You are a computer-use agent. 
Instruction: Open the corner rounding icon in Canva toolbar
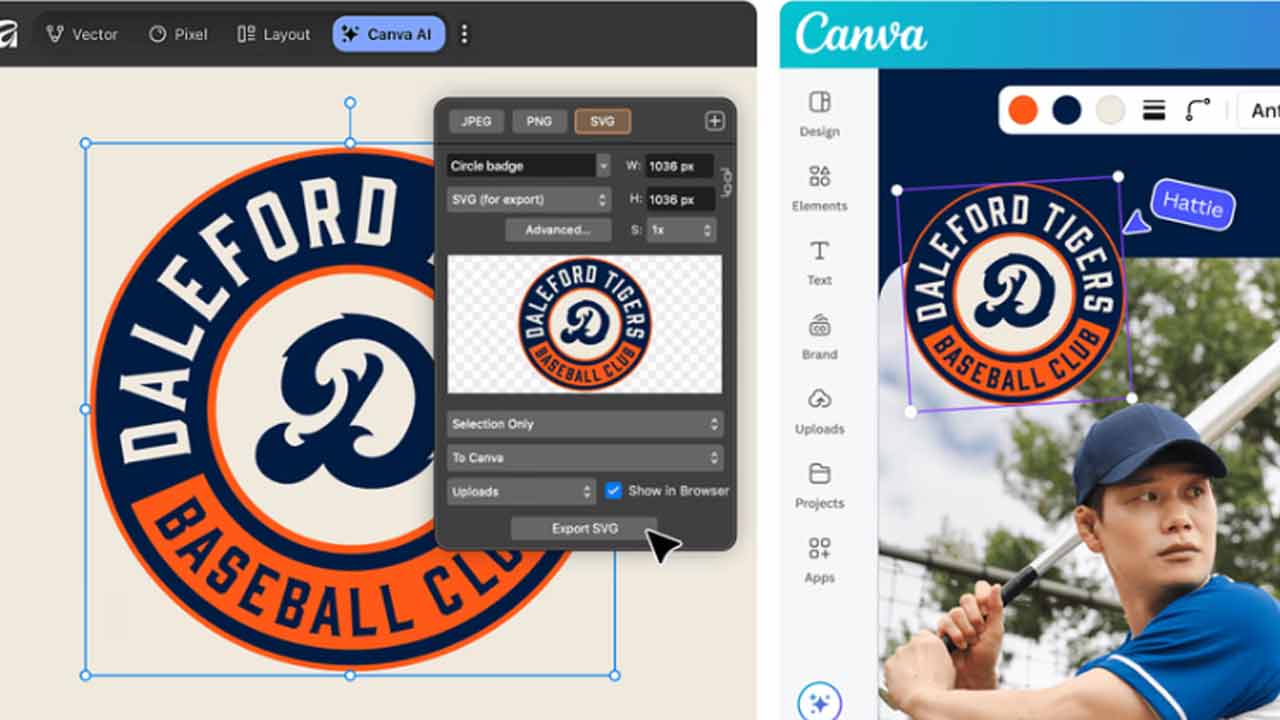[1198, 110]
